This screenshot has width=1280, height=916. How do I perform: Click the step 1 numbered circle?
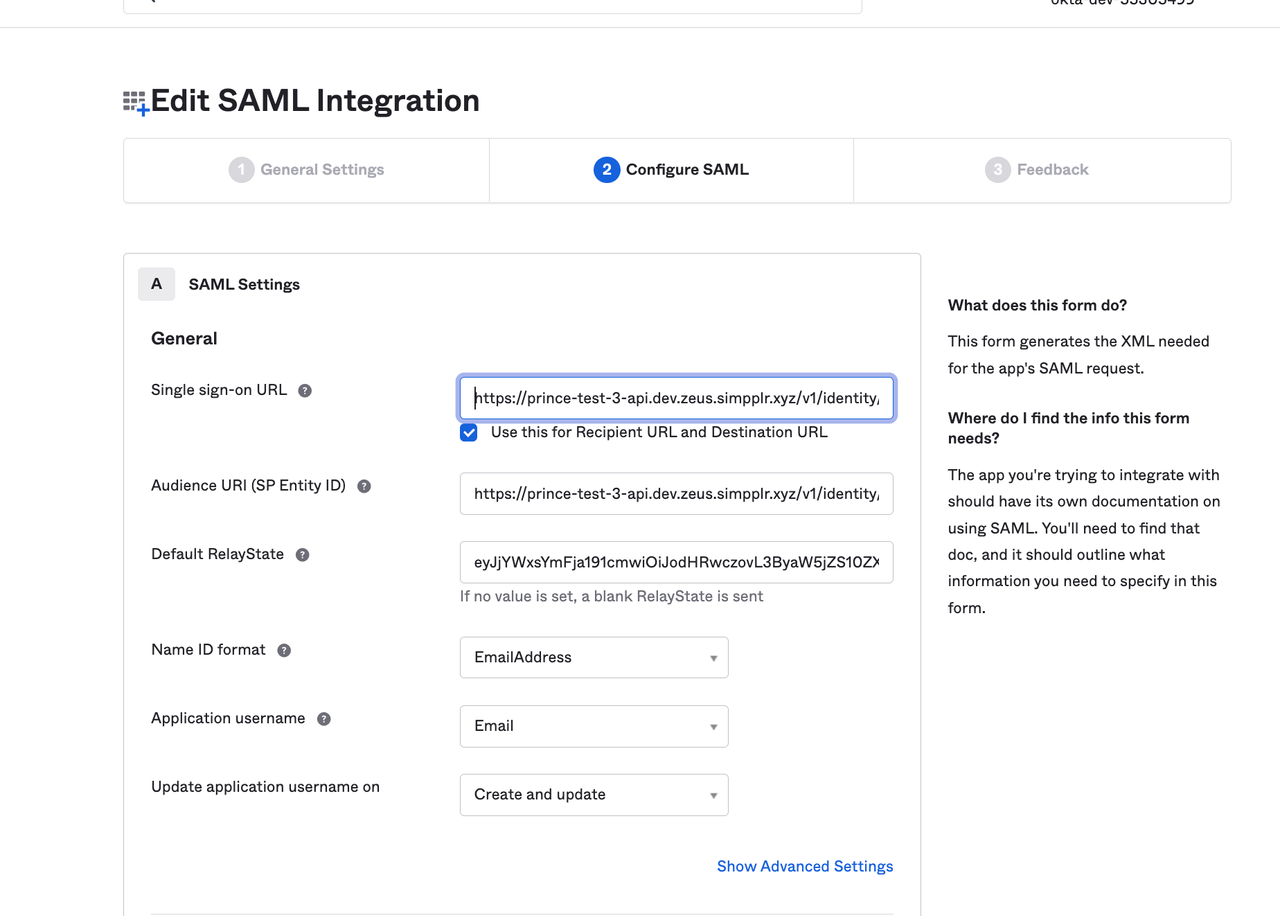[x=241, y=169]
